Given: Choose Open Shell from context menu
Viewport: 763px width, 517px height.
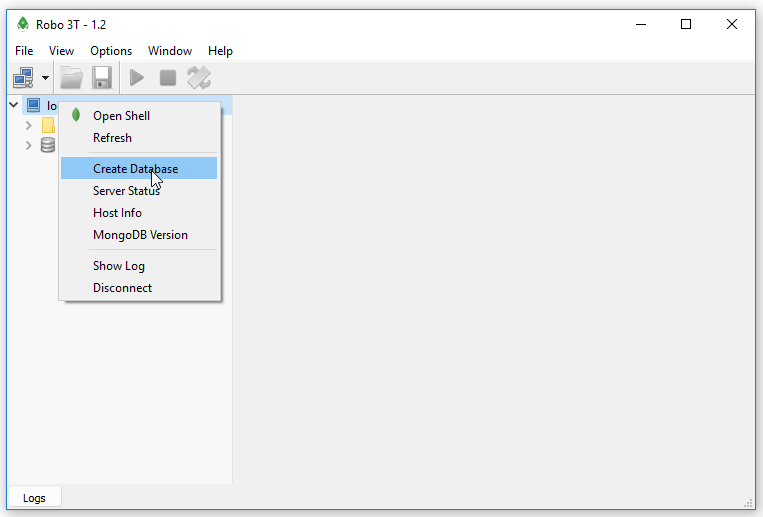Looking at the screenshot, I should click(139, 116).
